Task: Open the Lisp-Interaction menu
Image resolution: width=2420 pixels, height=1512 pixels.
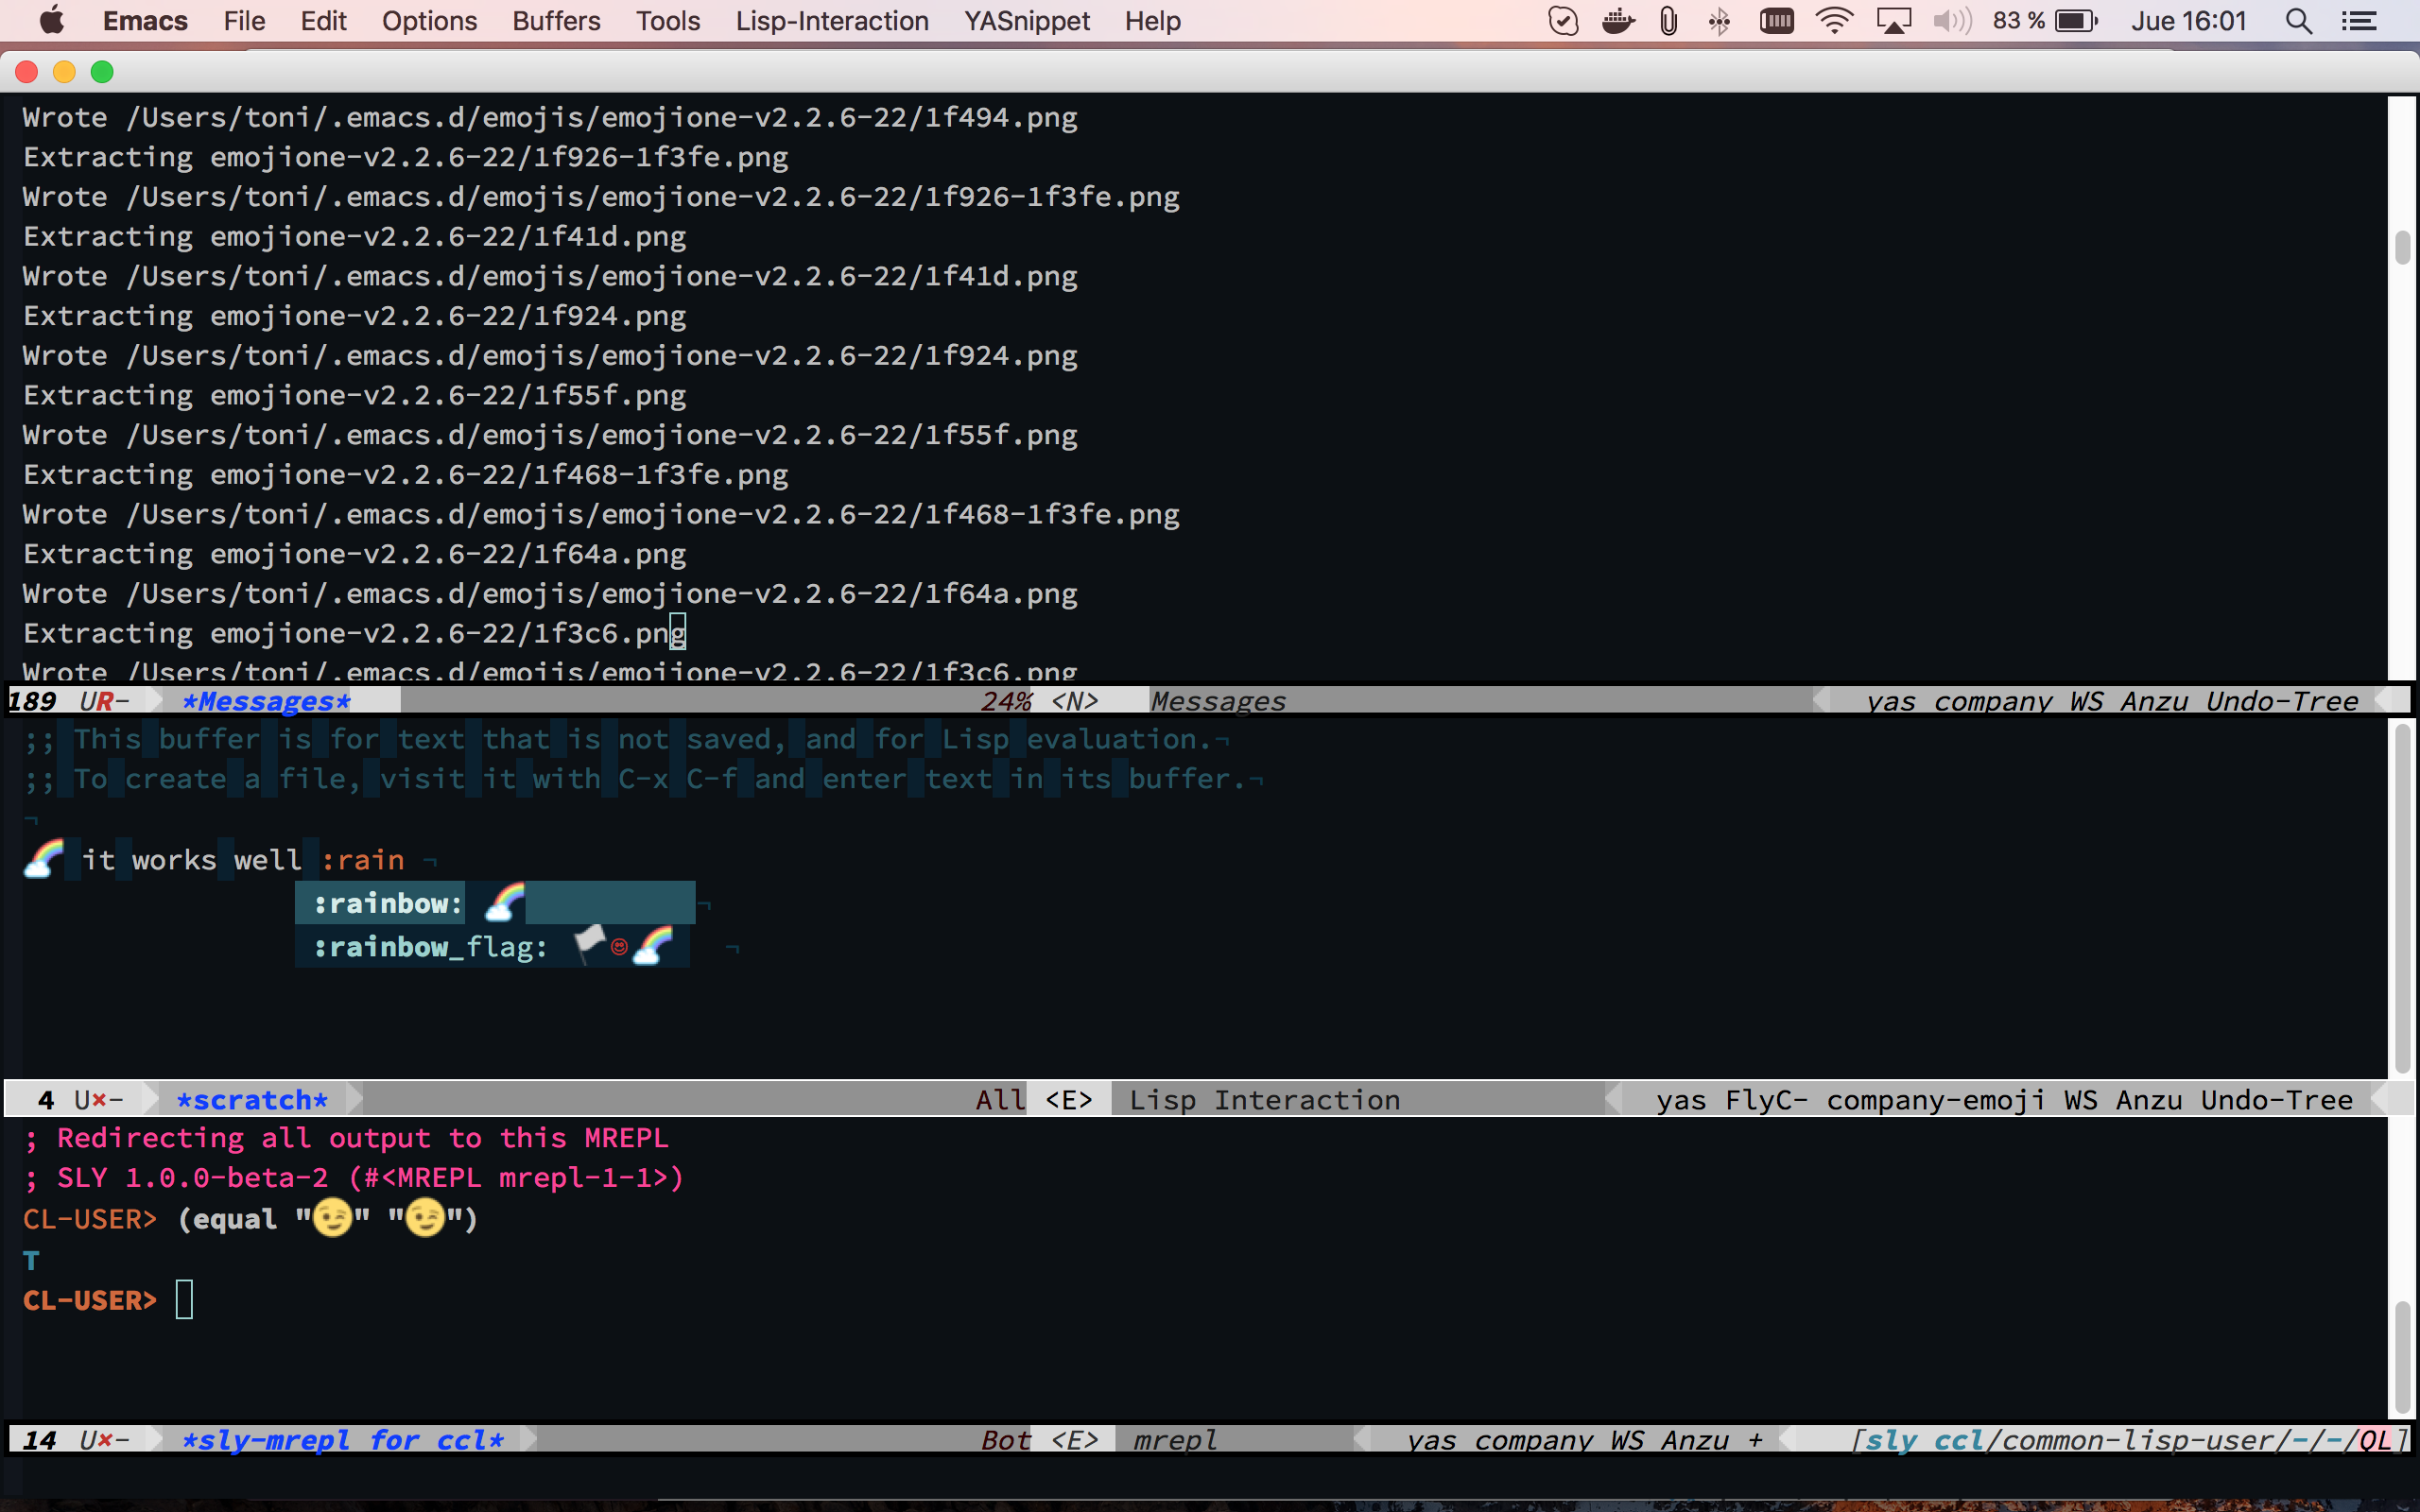Action: pos(832,20)
